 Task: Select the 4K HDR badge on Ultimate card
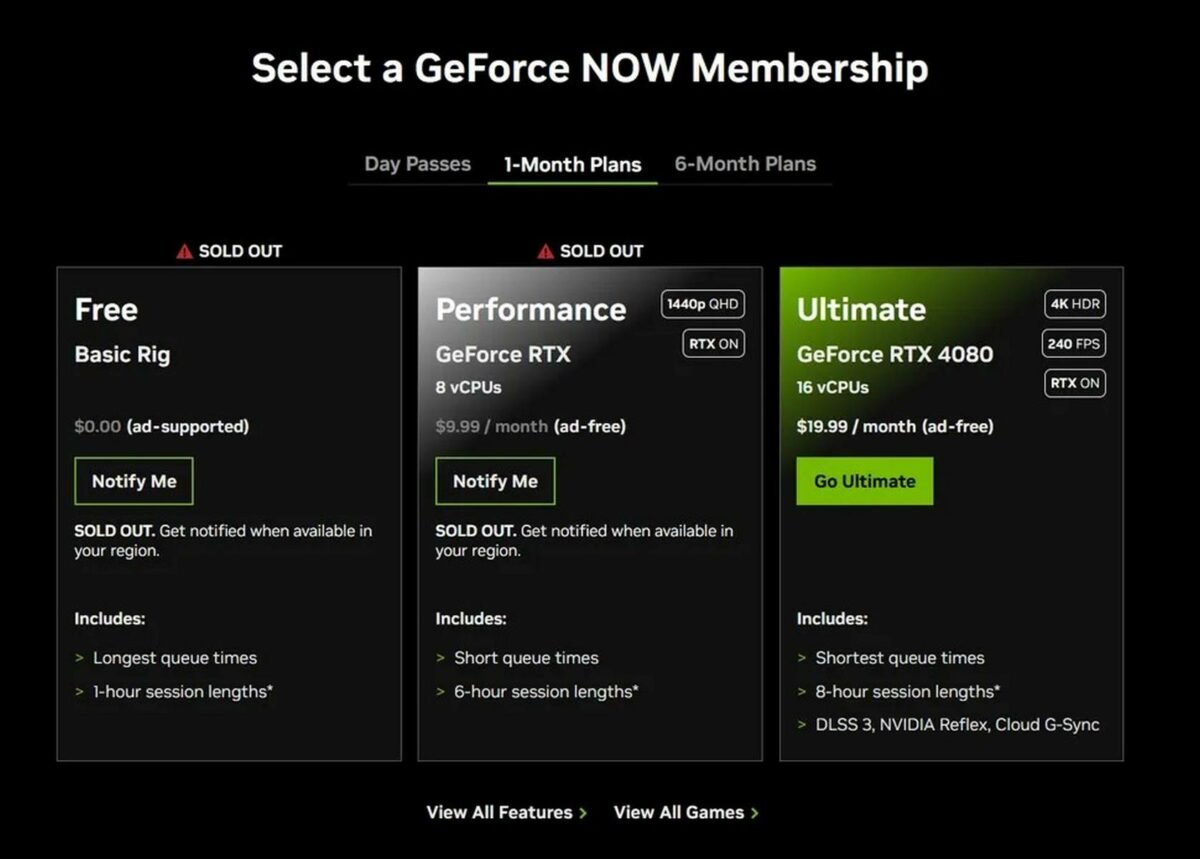pos(1074,304)
